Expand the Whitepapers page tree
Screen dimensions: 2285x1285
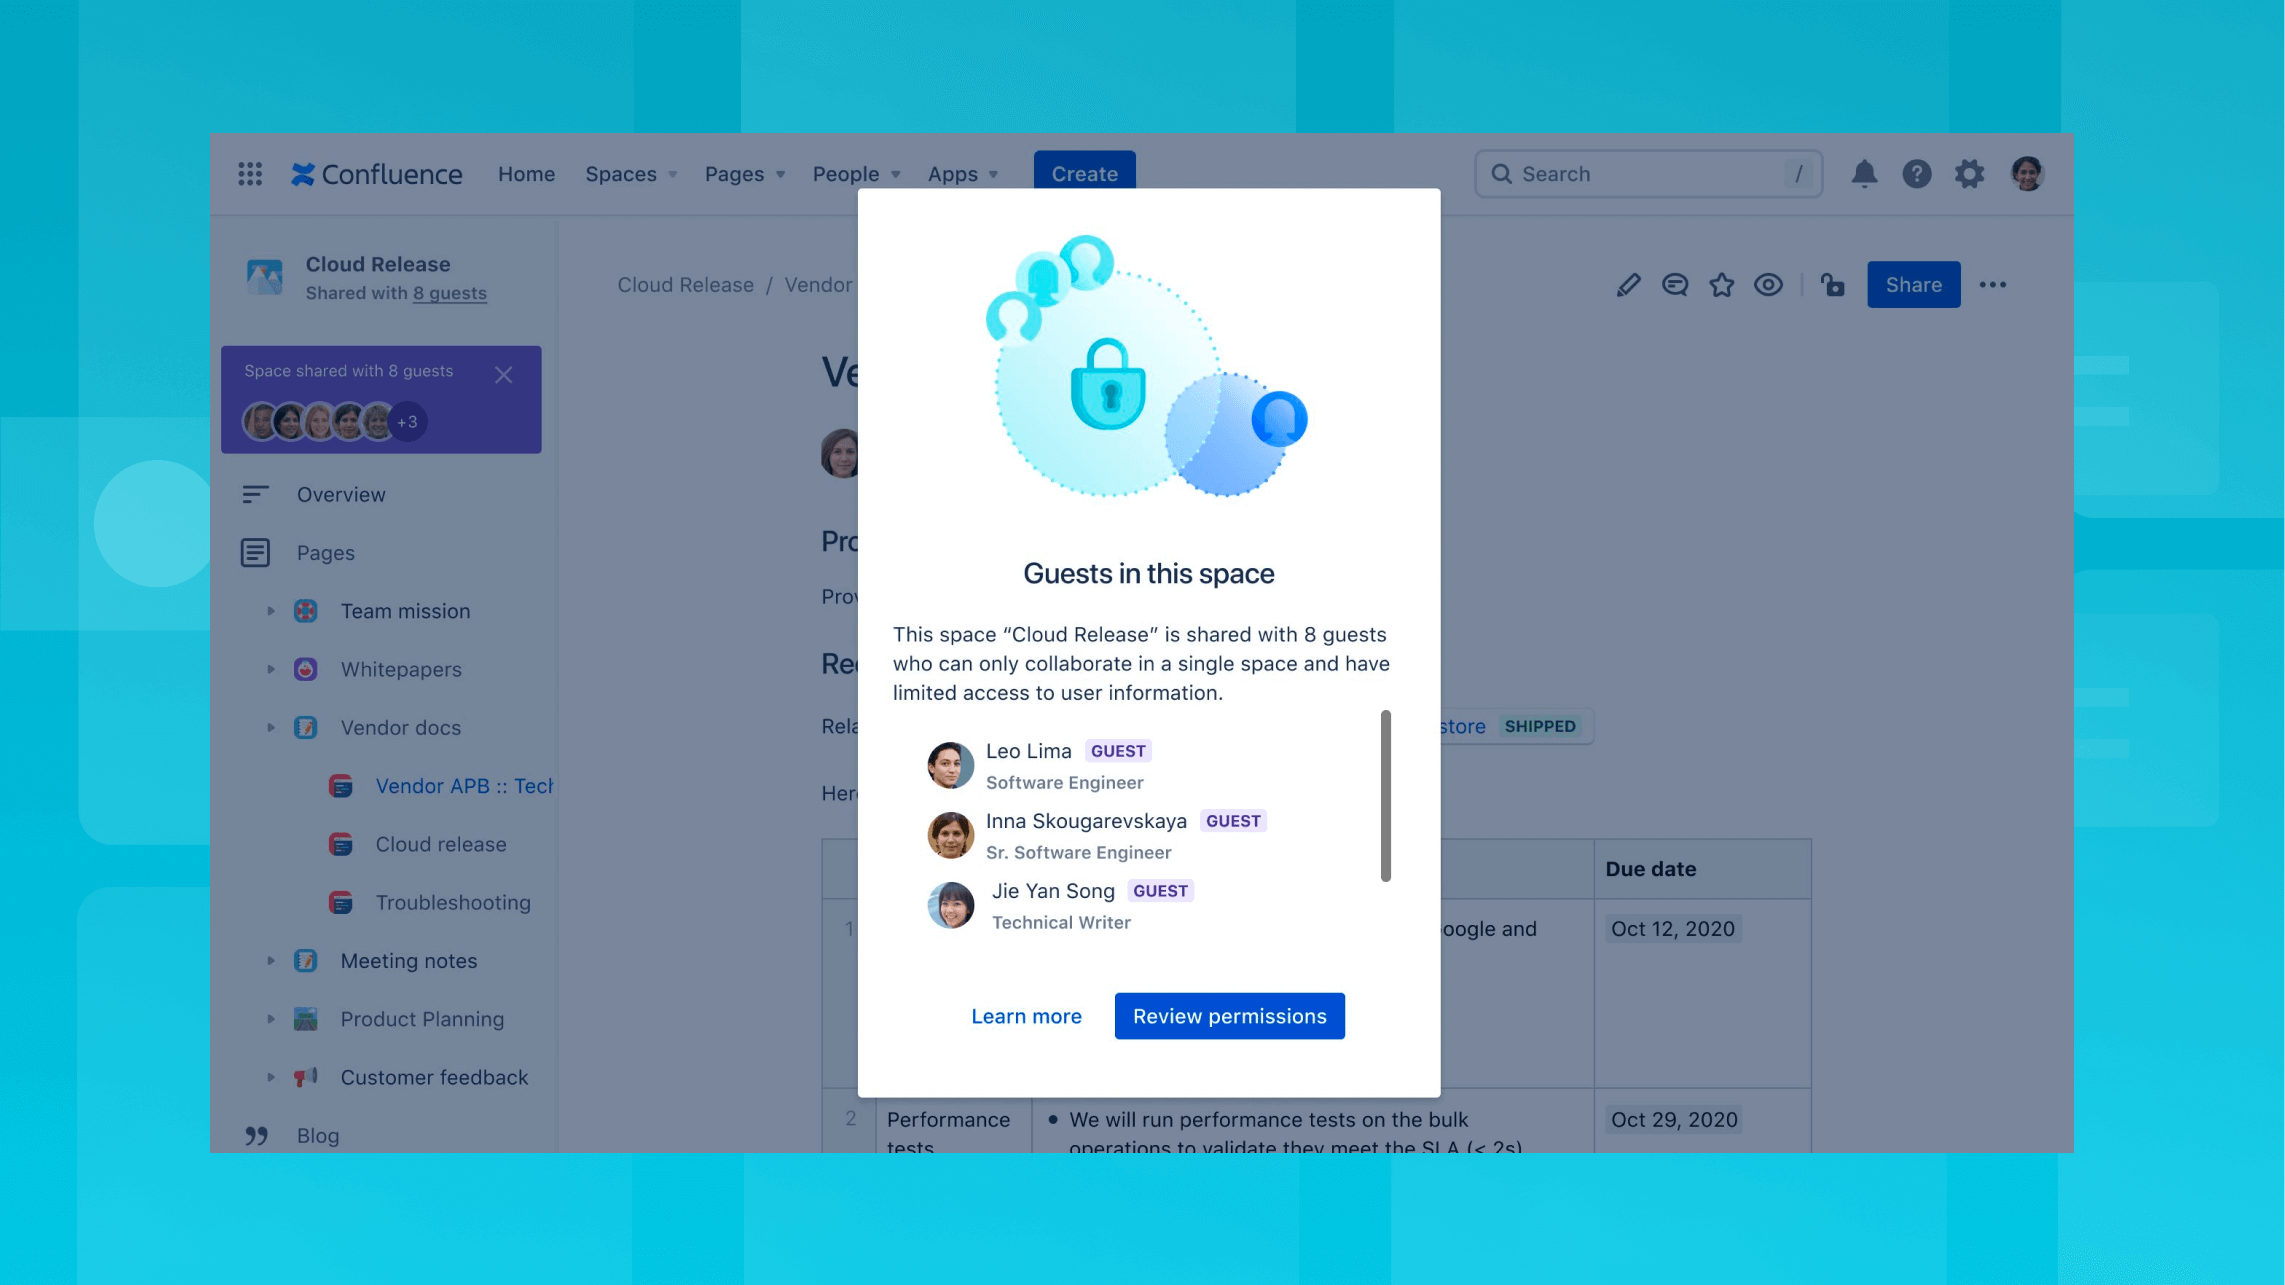point(272,670)
